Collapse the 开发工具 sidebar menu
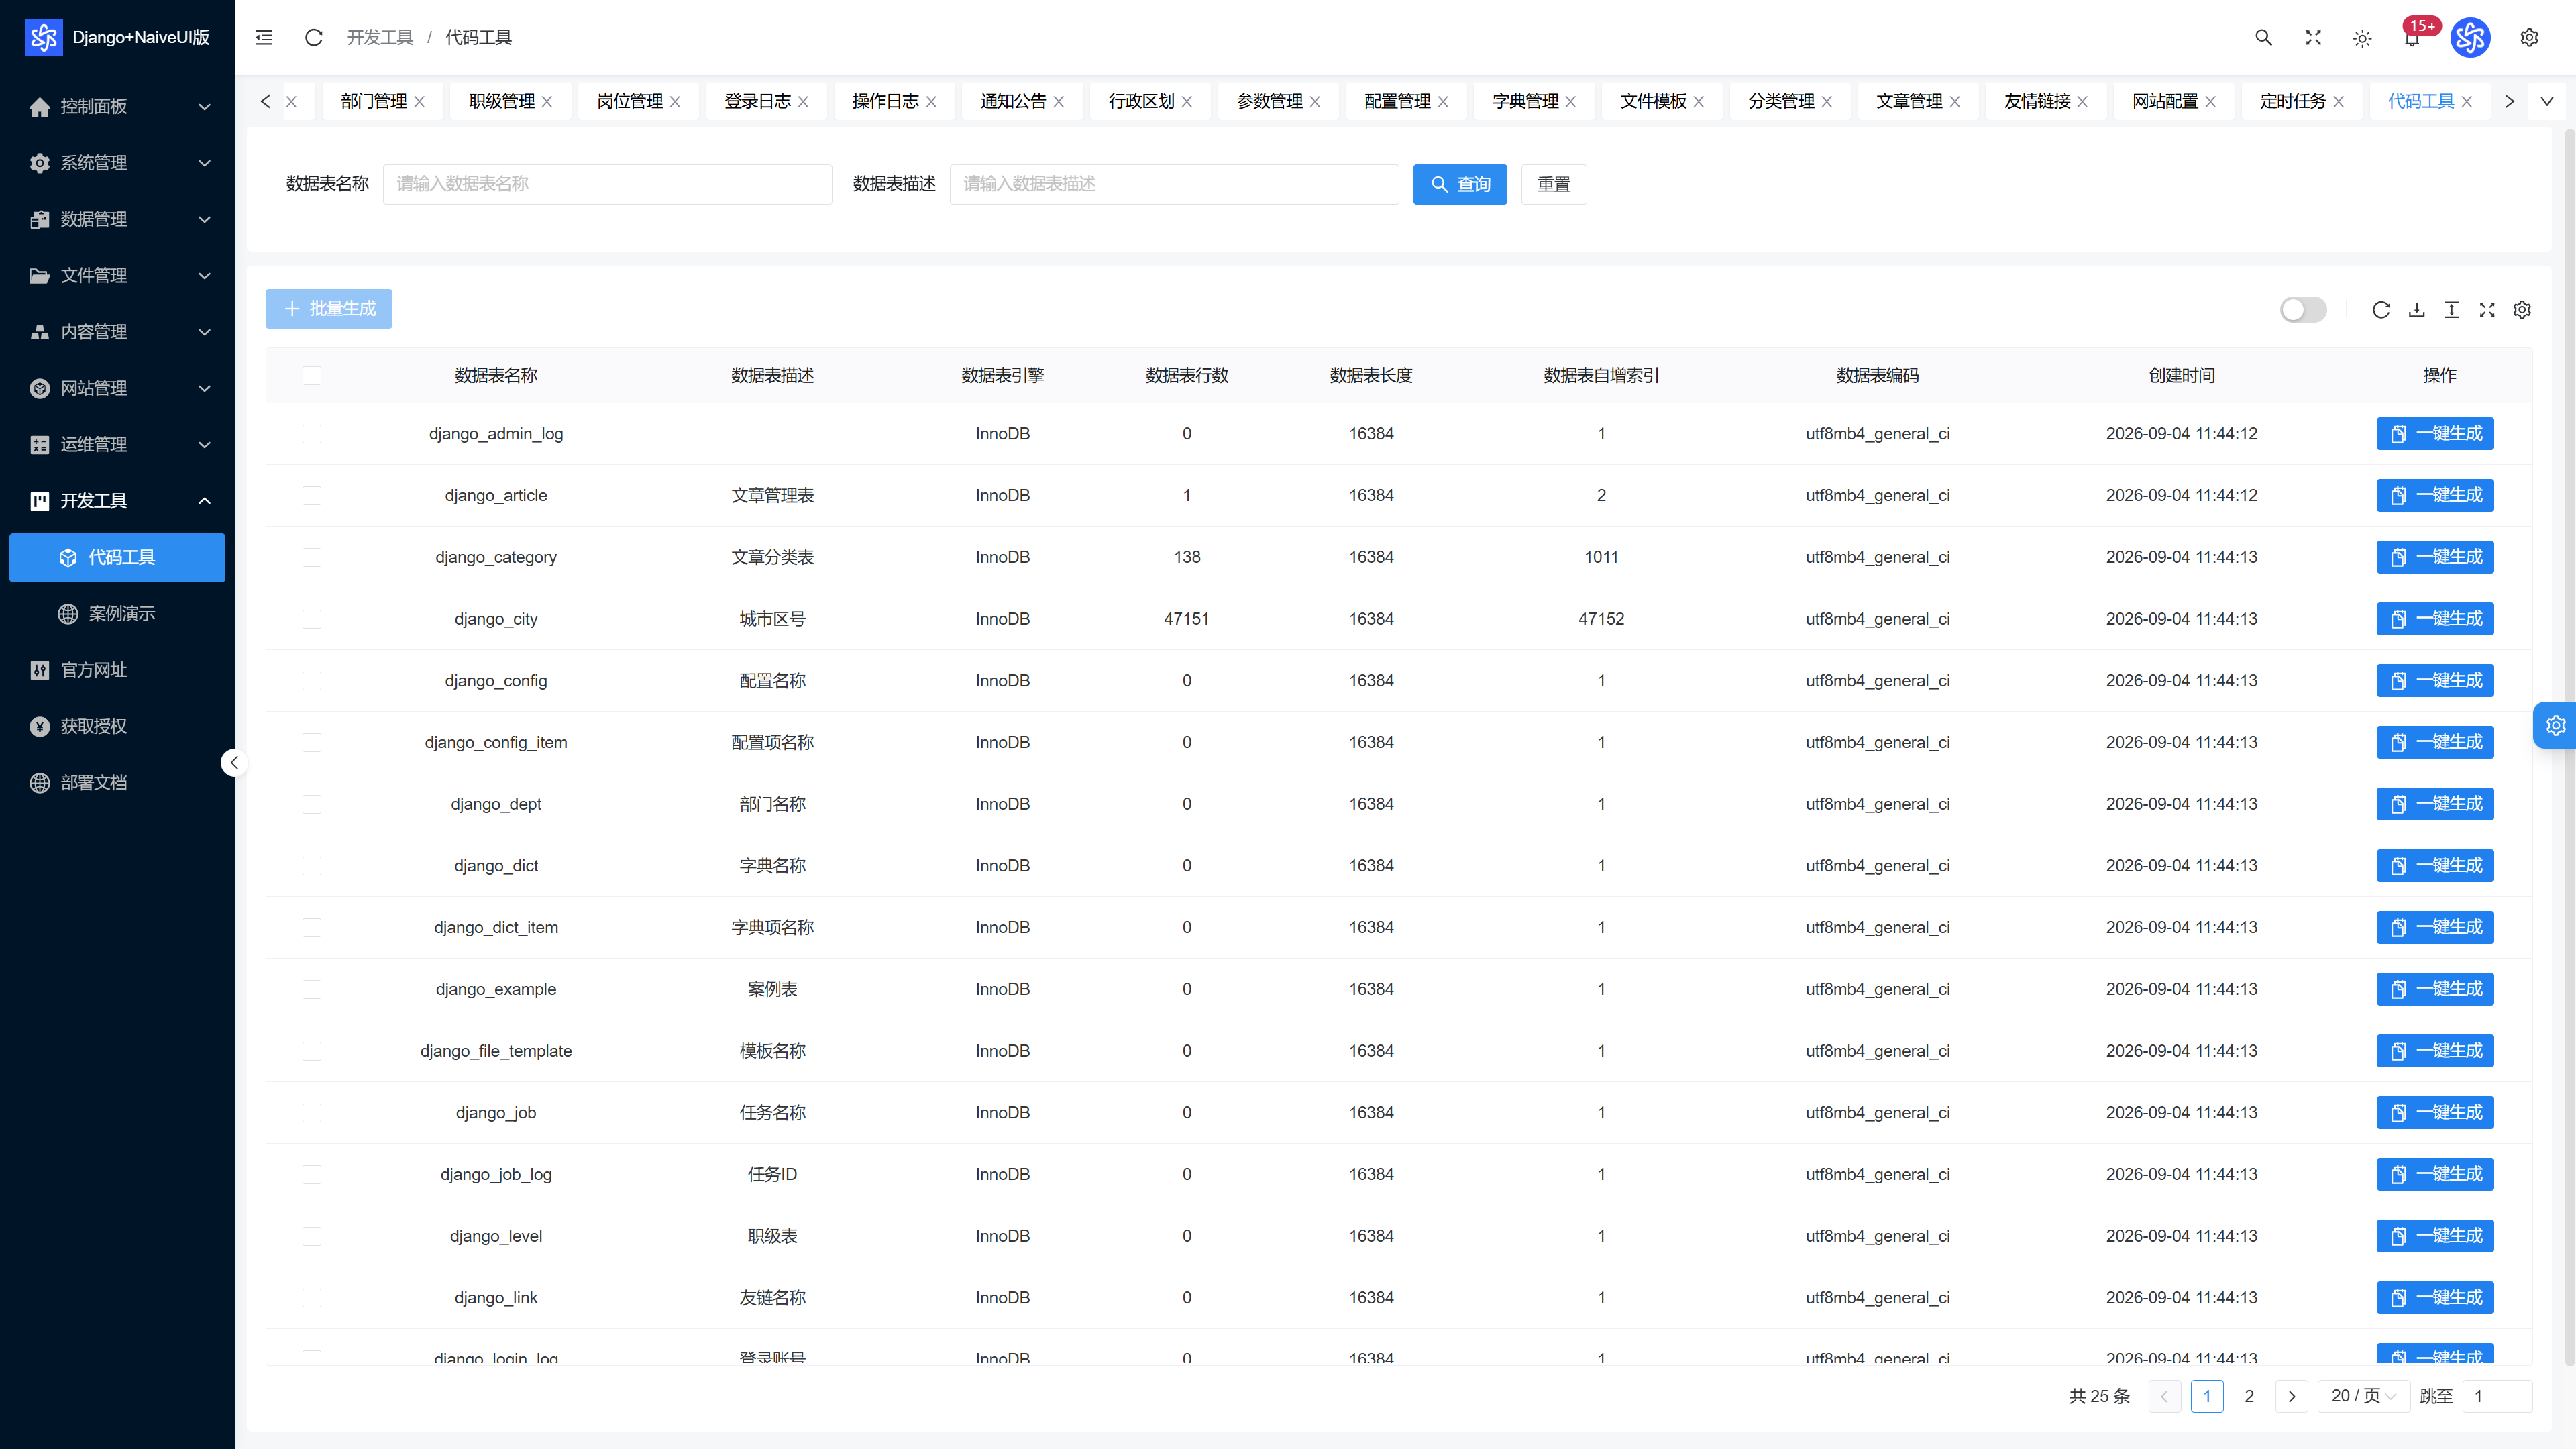2576x1449 pixels. 117,500
